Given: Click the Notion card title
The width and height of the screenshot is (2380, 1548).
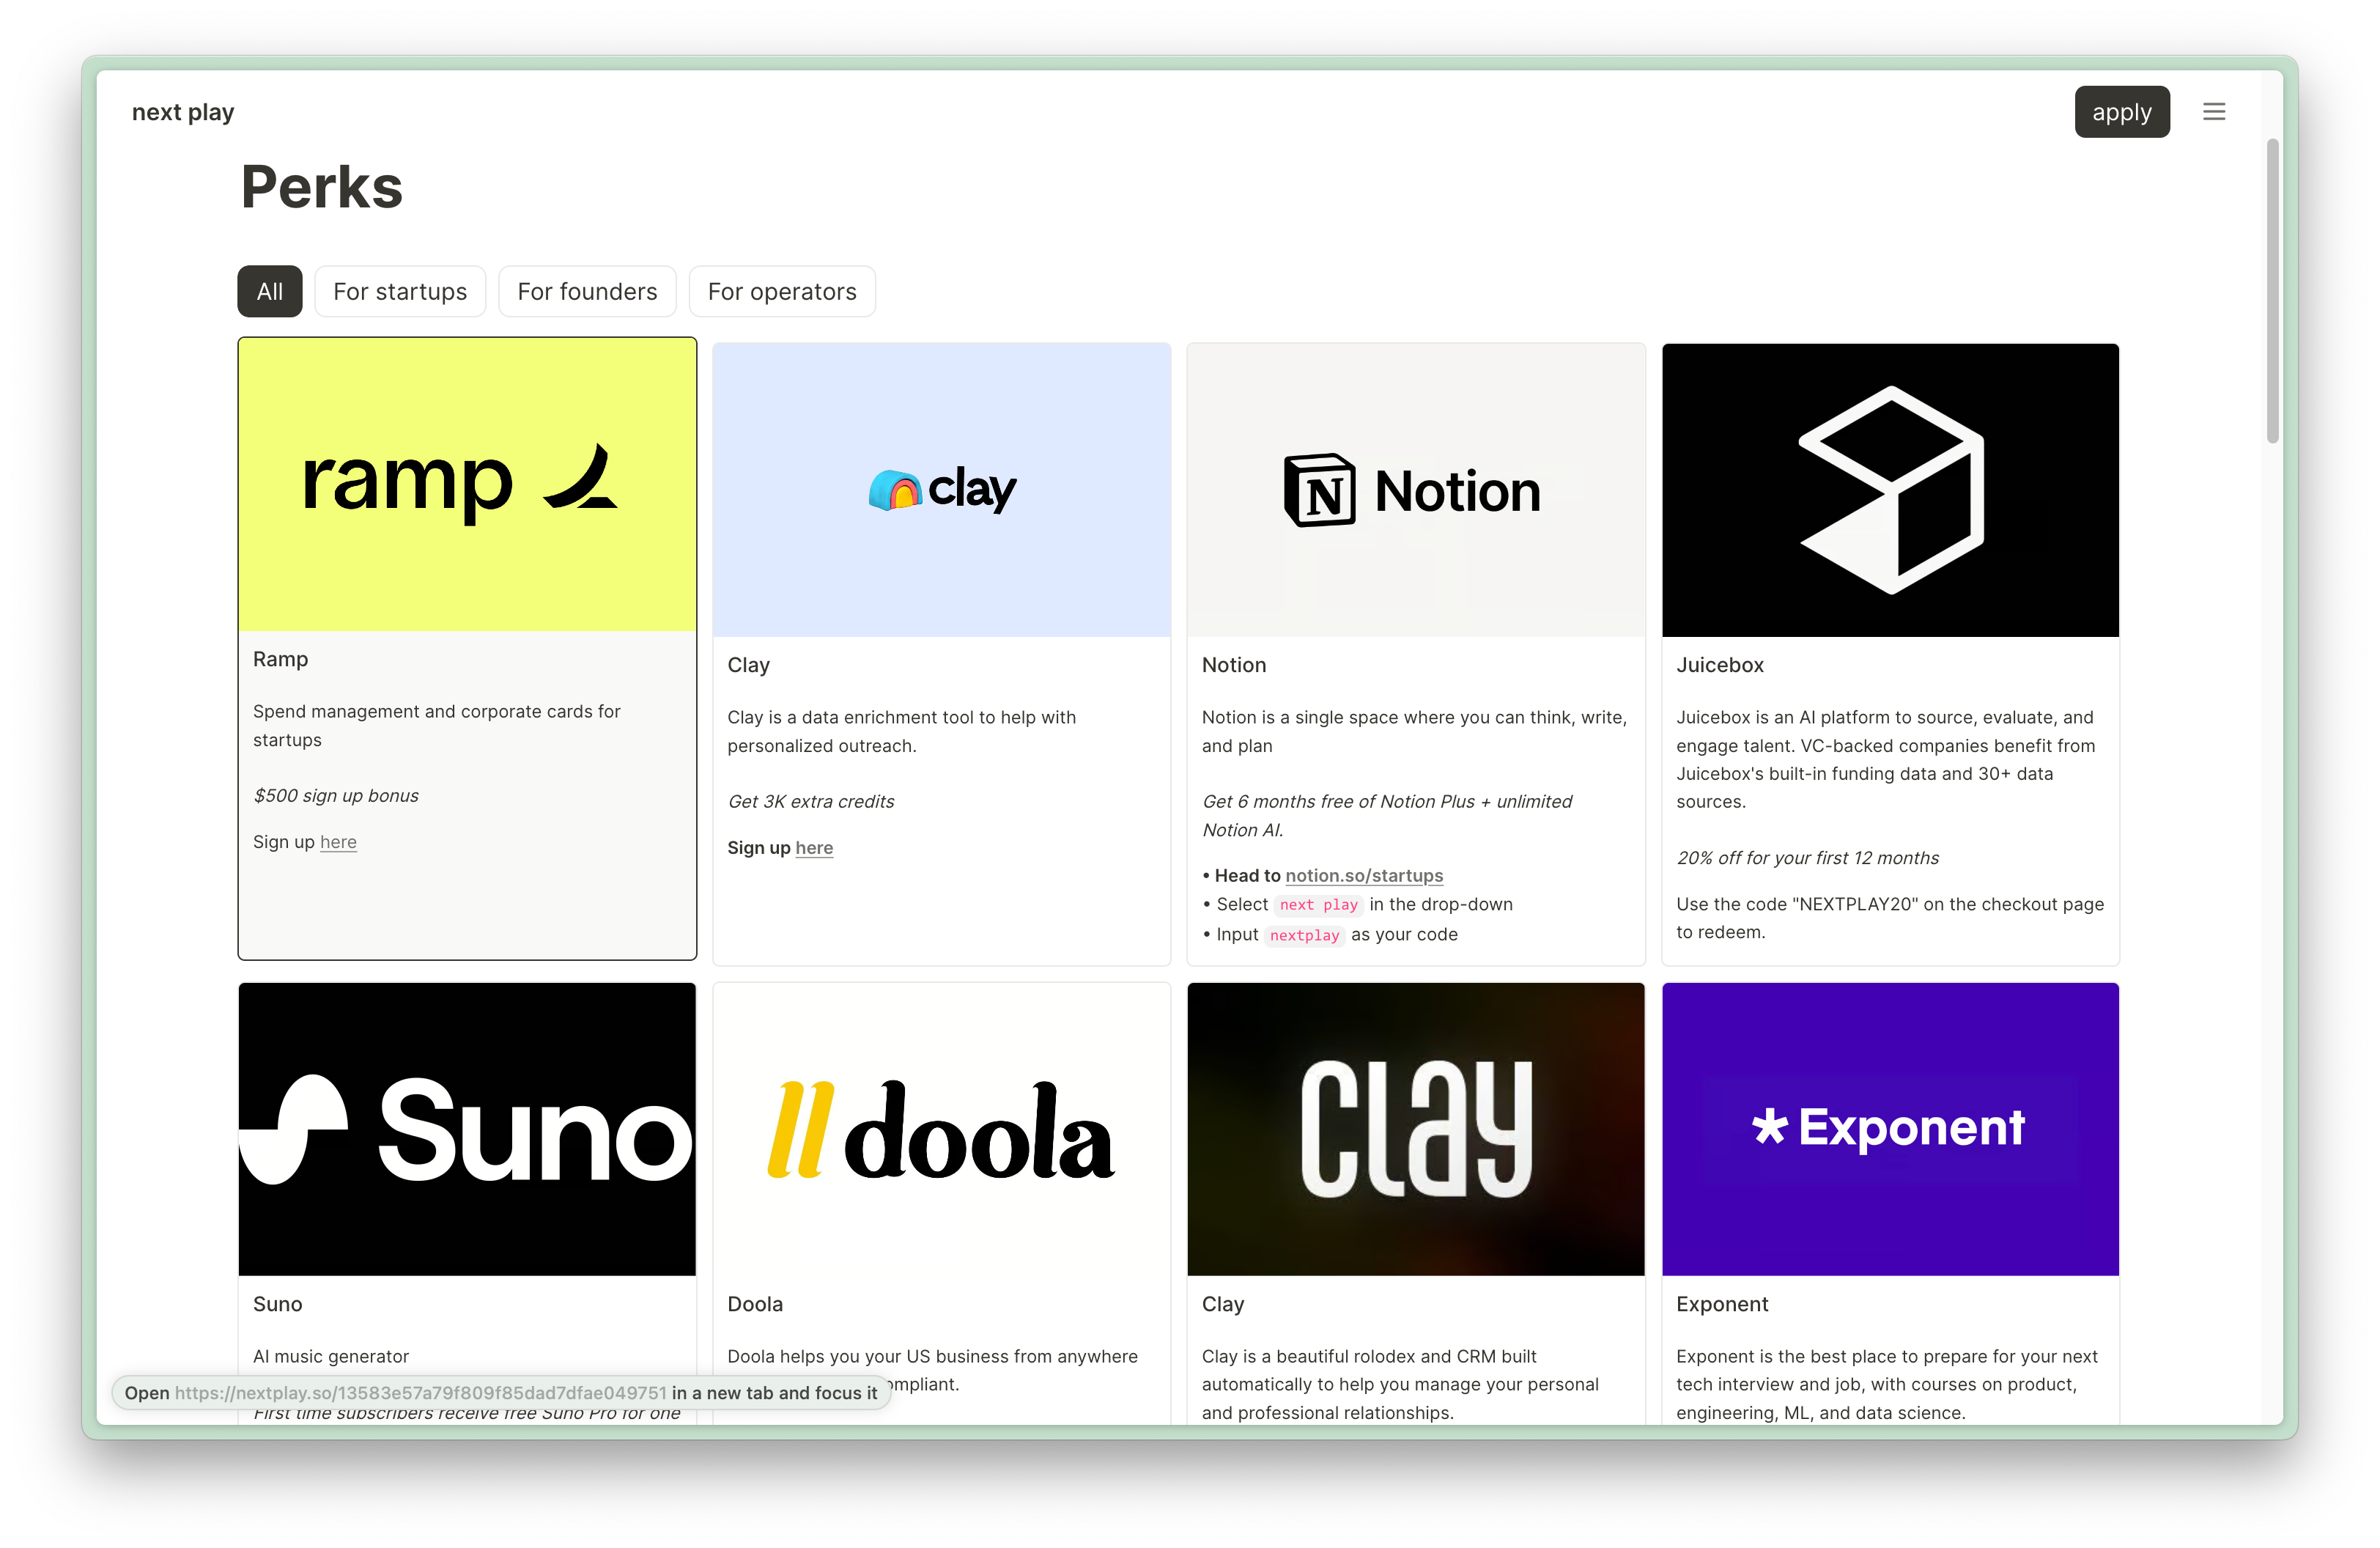Looking at the screenshot, I should 1233,665.
